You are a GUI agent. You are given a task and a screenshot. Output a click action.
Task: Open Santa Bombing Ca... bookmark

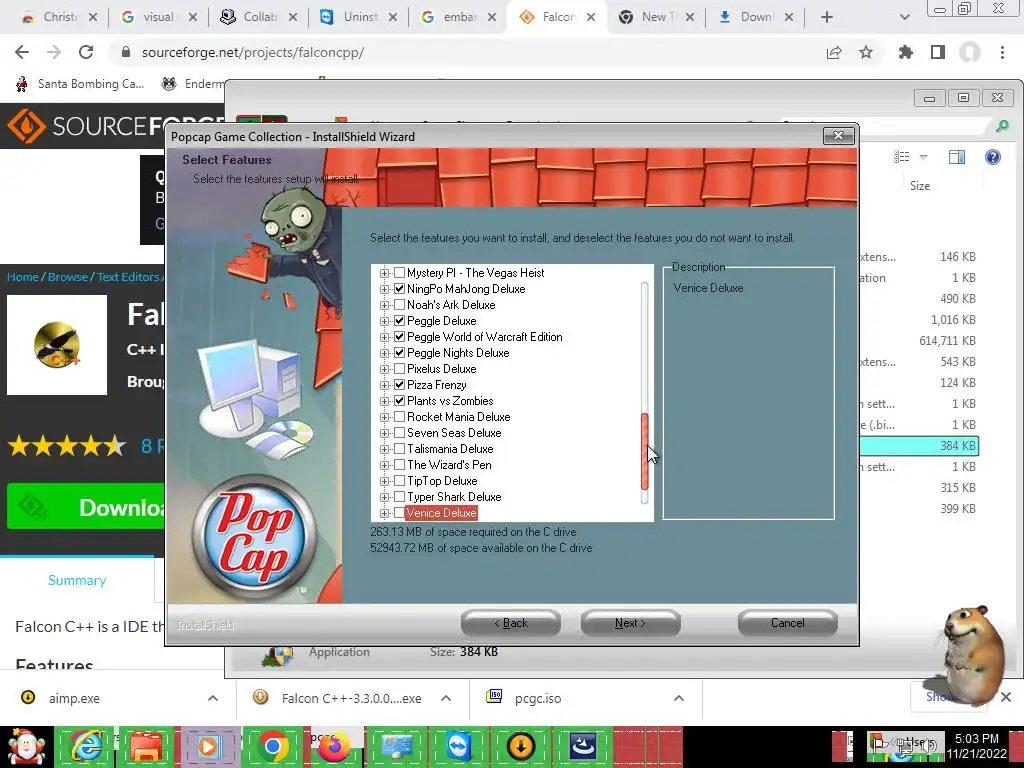(x=80, y=84)
